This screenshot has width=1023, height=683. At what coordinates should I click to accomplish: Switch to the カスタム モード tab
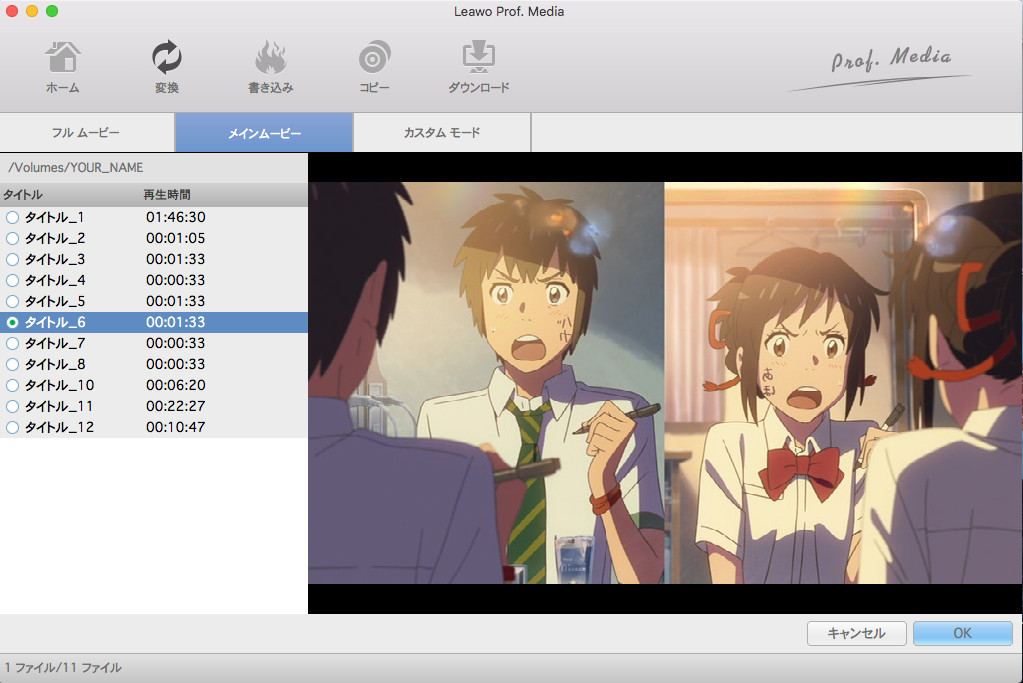click(x=442, y=132)
